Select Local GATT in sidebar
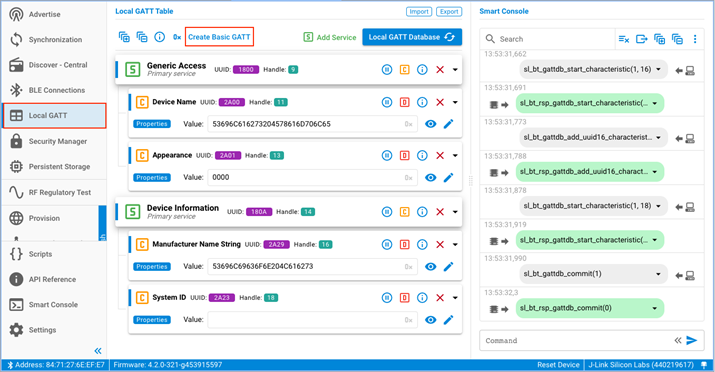715x372 pixels. pyautogui.click(x=54, y=116)
